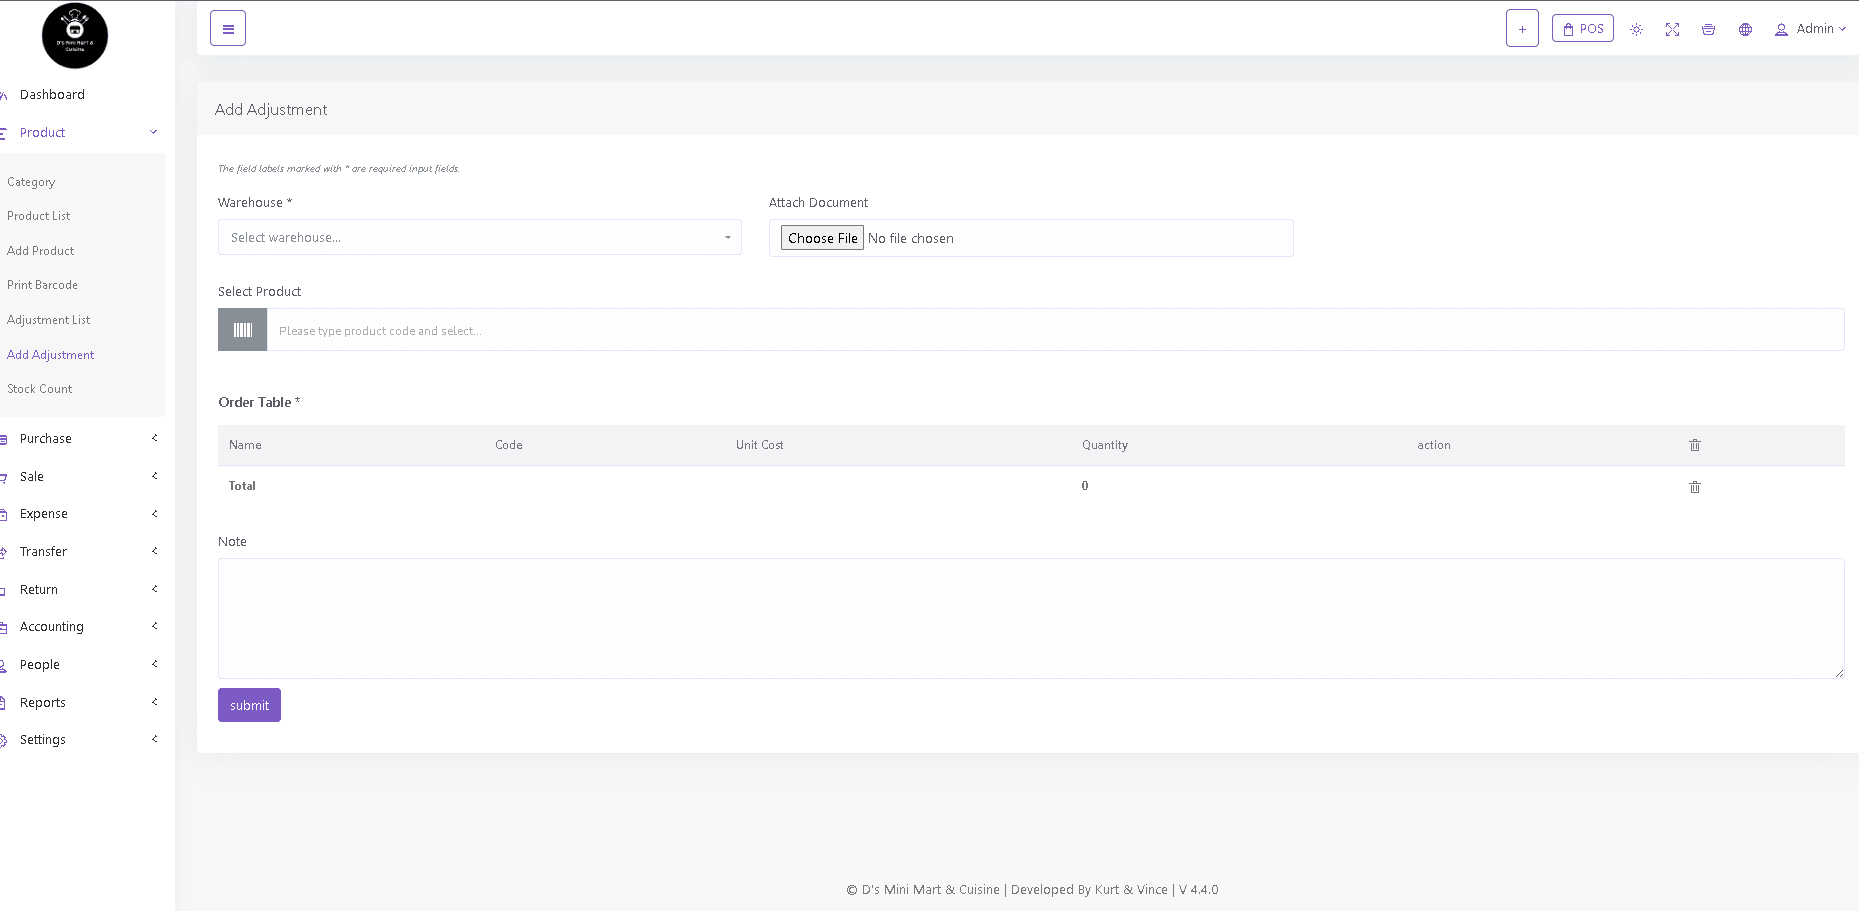Image resolution: width=1859 pixels, height=911 pixels.
Task: Switch theme with the sun icon
Action: (x=1636, y=30)
